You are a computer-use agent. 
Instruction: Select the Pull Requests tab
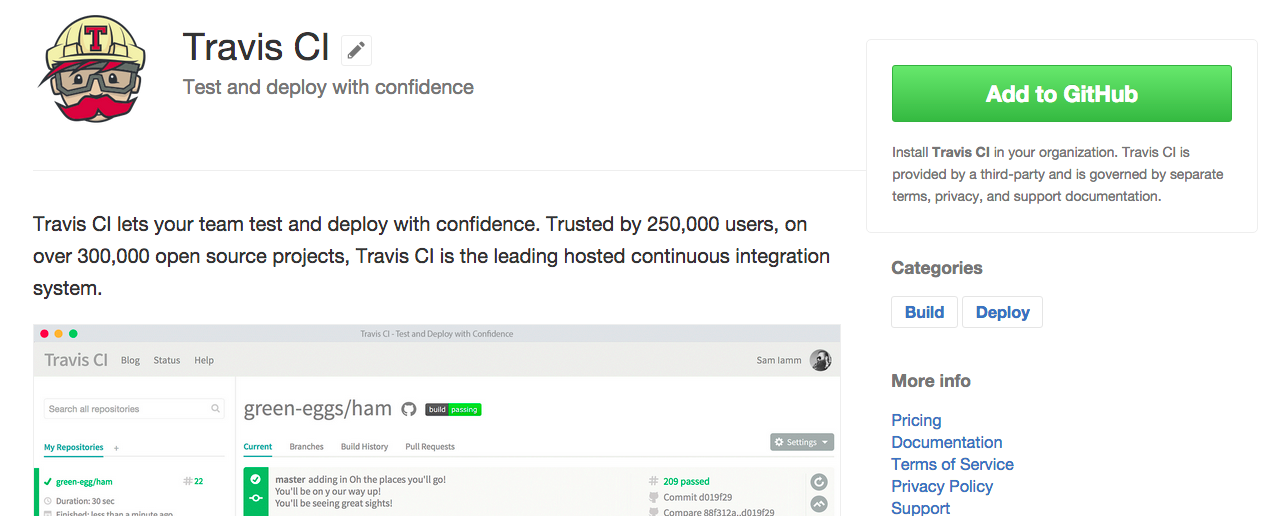point(430,447)
